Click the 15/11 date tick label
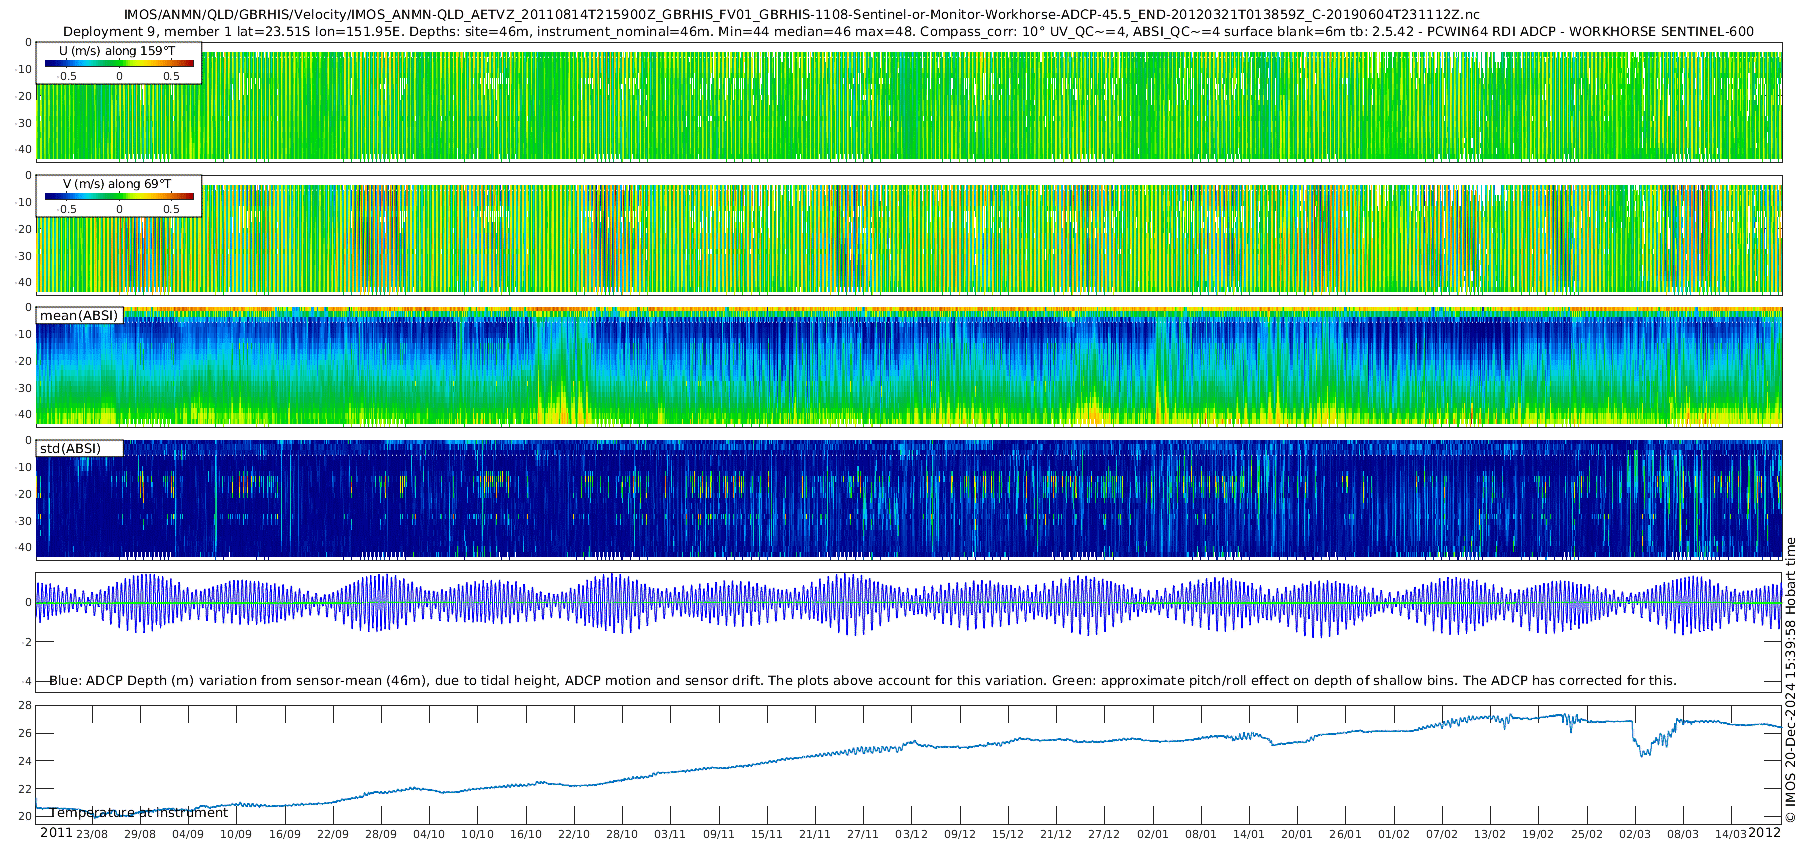The width and height of the screenshot is (1800, 850). pos(767,834)
